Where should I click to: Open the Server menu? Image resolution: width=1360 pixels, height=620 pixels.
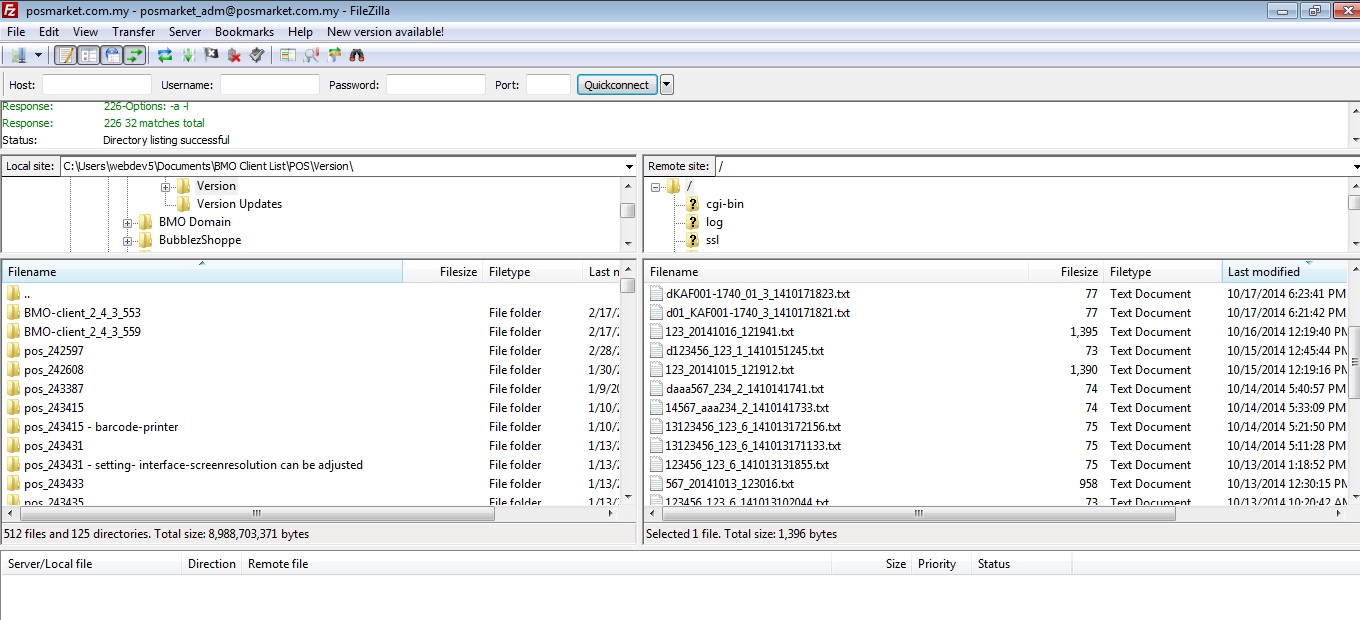185,32
